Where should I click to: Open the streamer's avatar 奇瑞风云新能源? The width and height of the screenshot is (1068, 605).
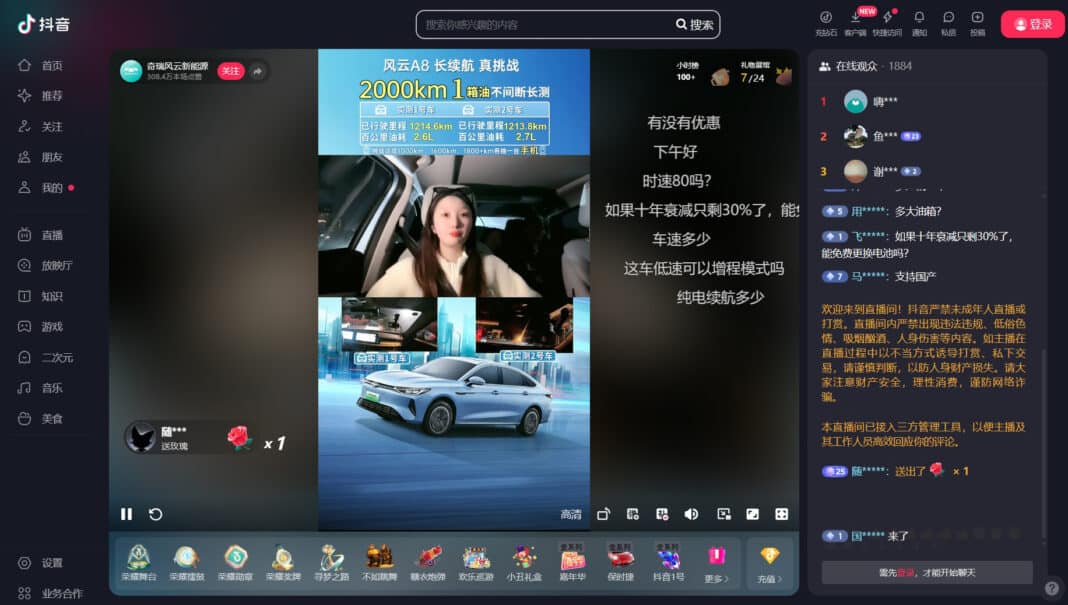131,71
